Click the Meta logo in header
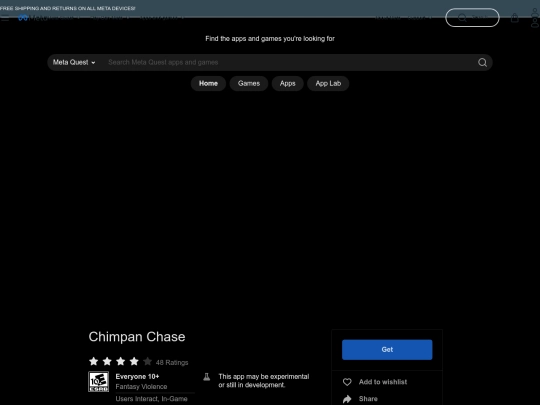 coord(33,18)
